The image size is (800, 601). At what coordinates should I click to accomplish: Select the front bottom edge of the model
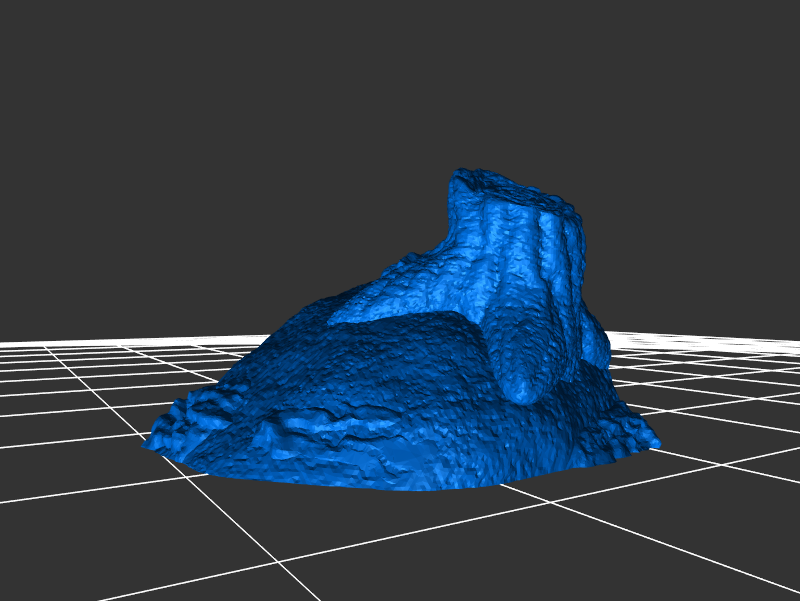coord(400,486)
